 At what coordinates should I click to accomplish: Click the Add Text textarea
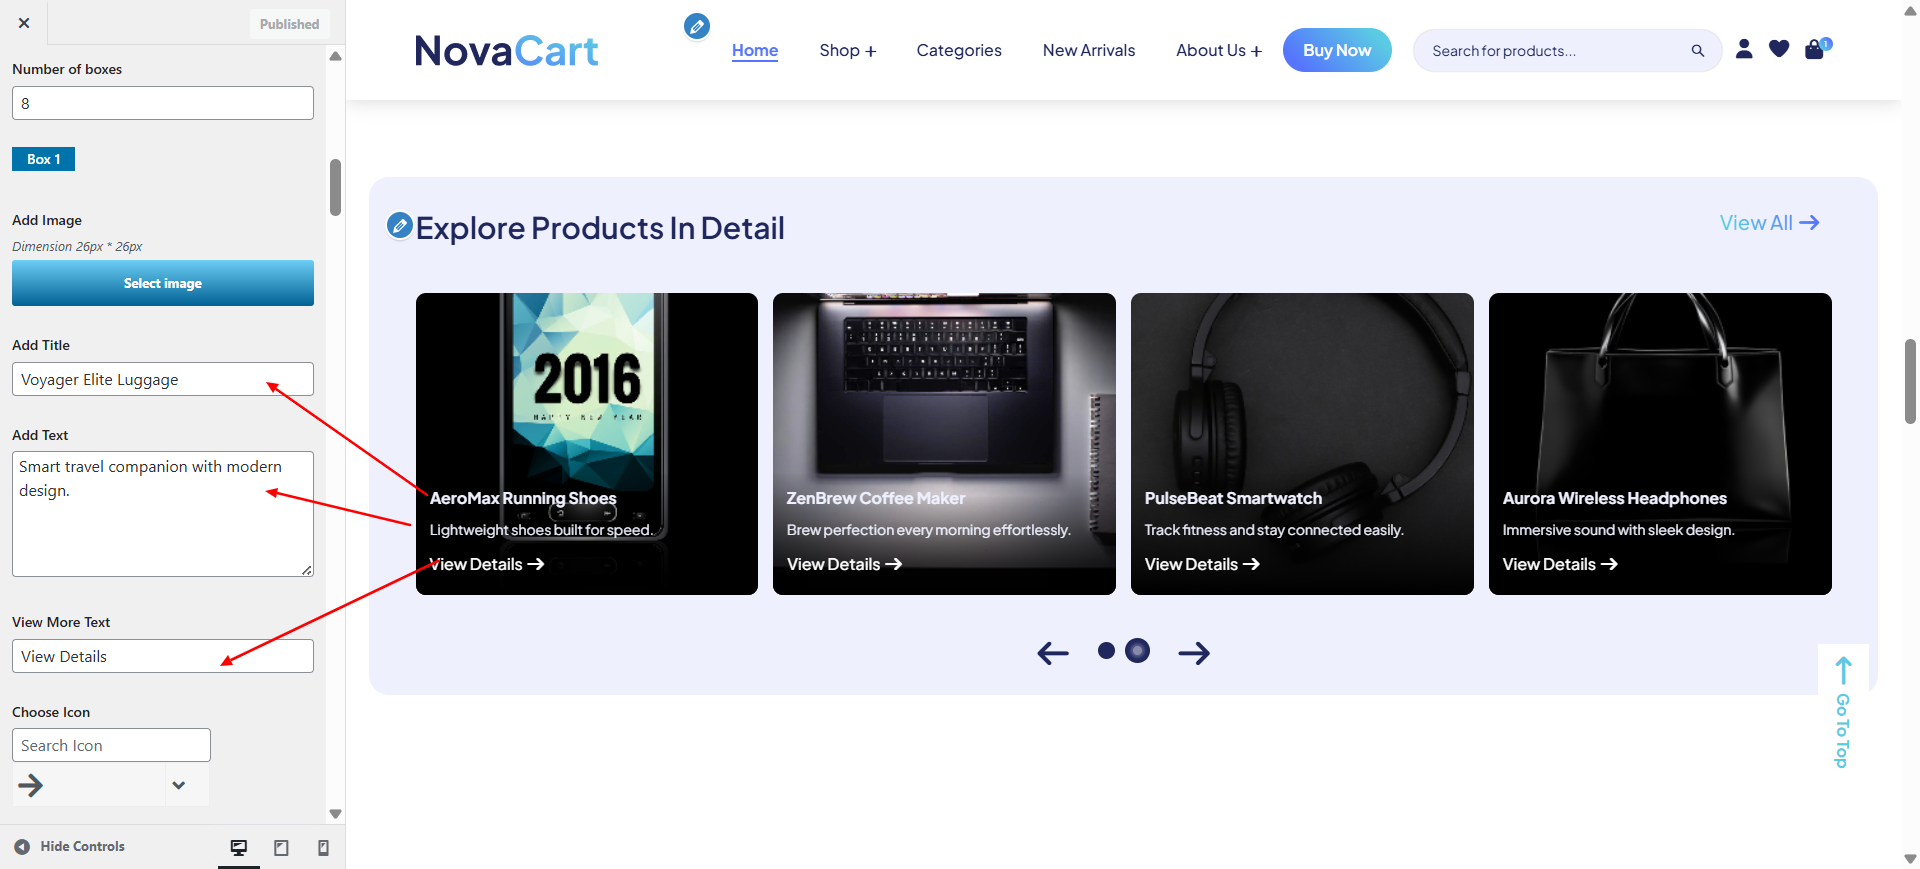pyautogui.click(x=163, y=514)
